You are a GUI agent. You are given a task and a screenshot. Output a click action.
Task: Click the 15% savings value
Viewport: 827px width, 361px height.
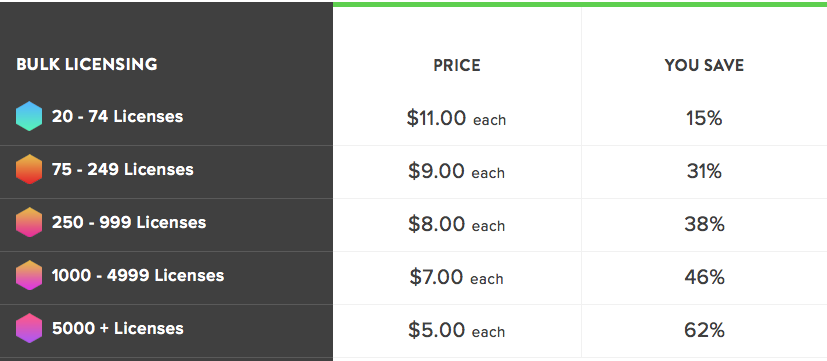coord(704,118)
